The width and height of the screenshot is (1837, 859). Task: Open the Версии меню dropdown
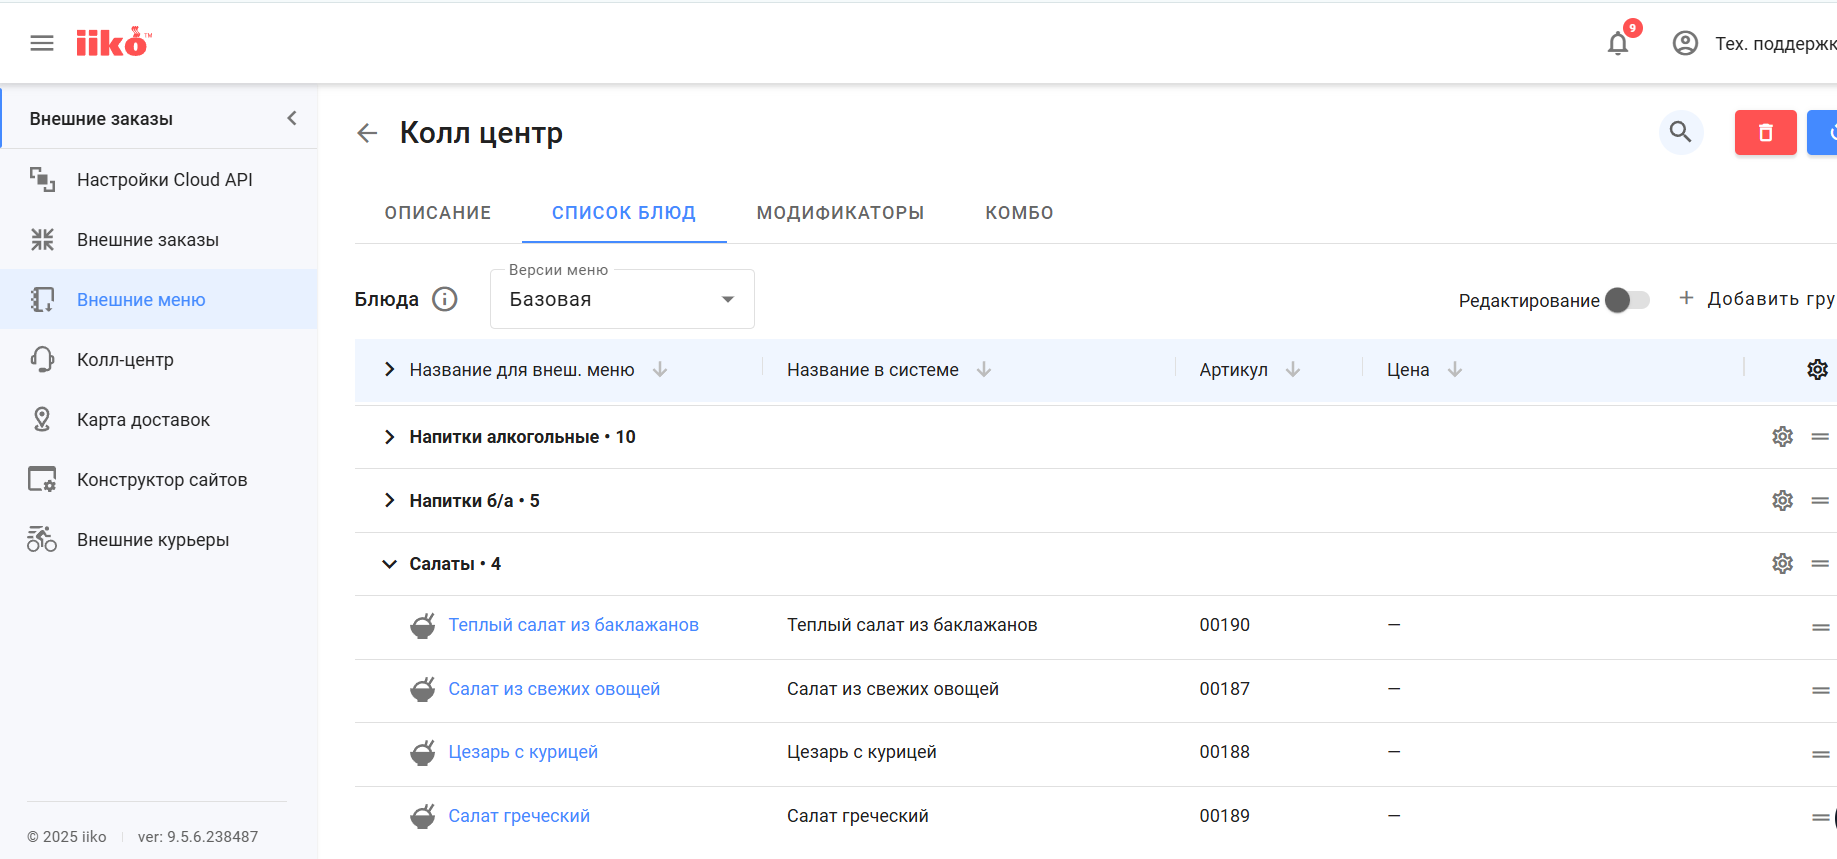pos(622,299)
